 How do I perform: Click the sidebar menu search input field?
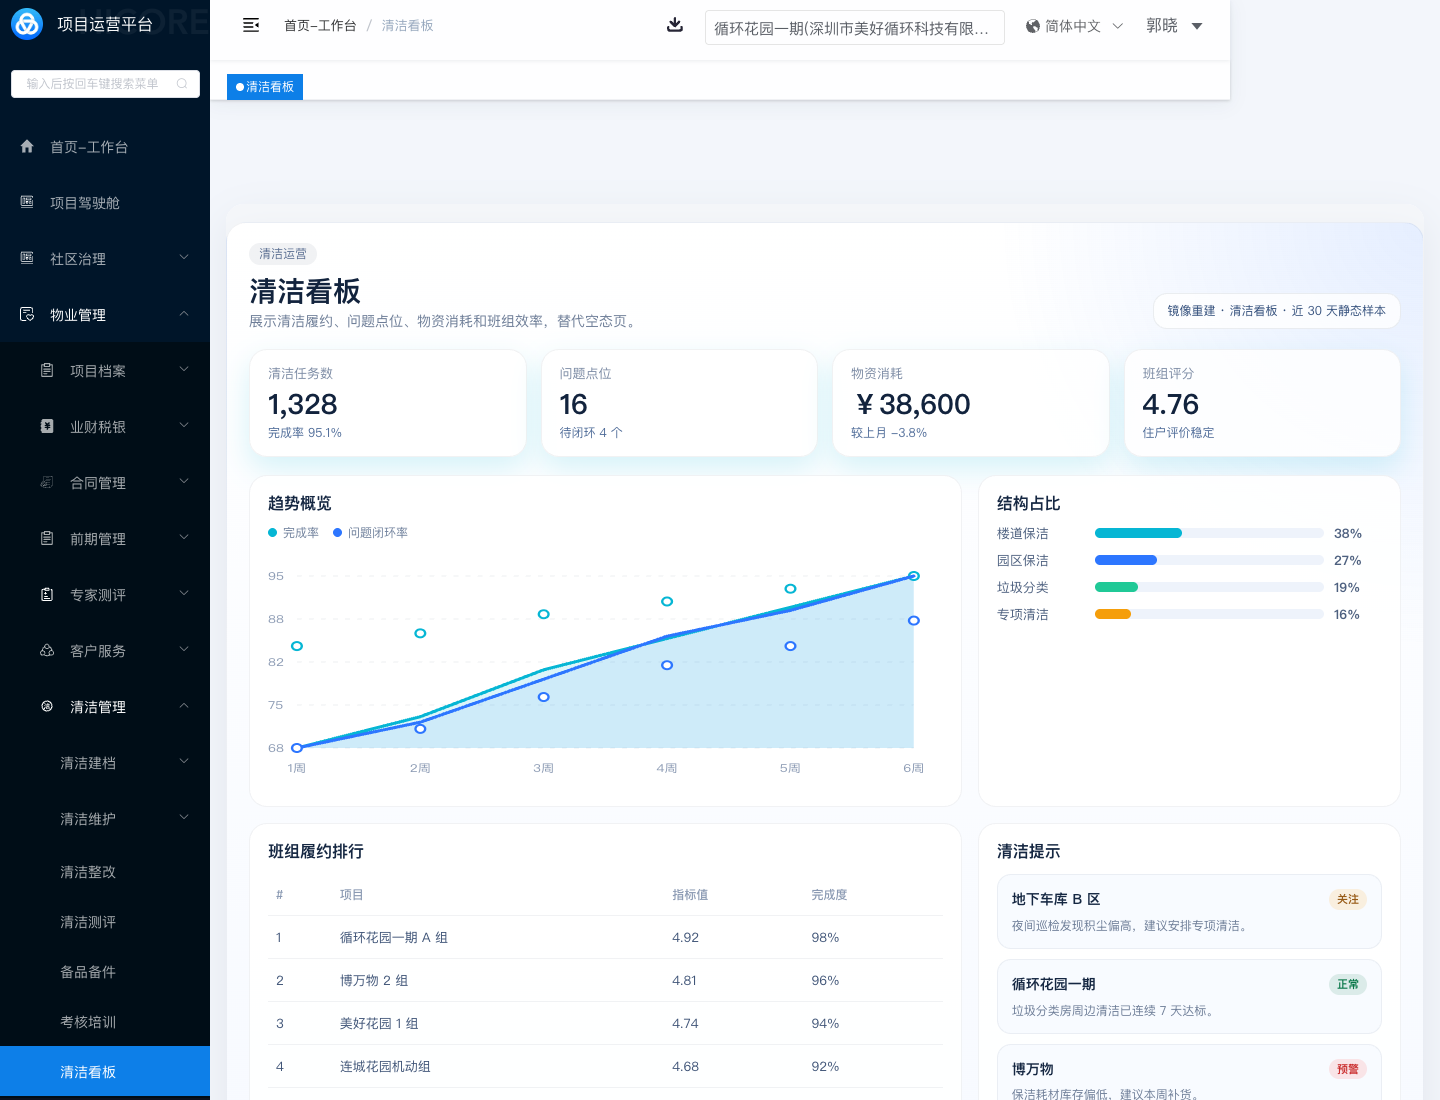tap(95, 84)
